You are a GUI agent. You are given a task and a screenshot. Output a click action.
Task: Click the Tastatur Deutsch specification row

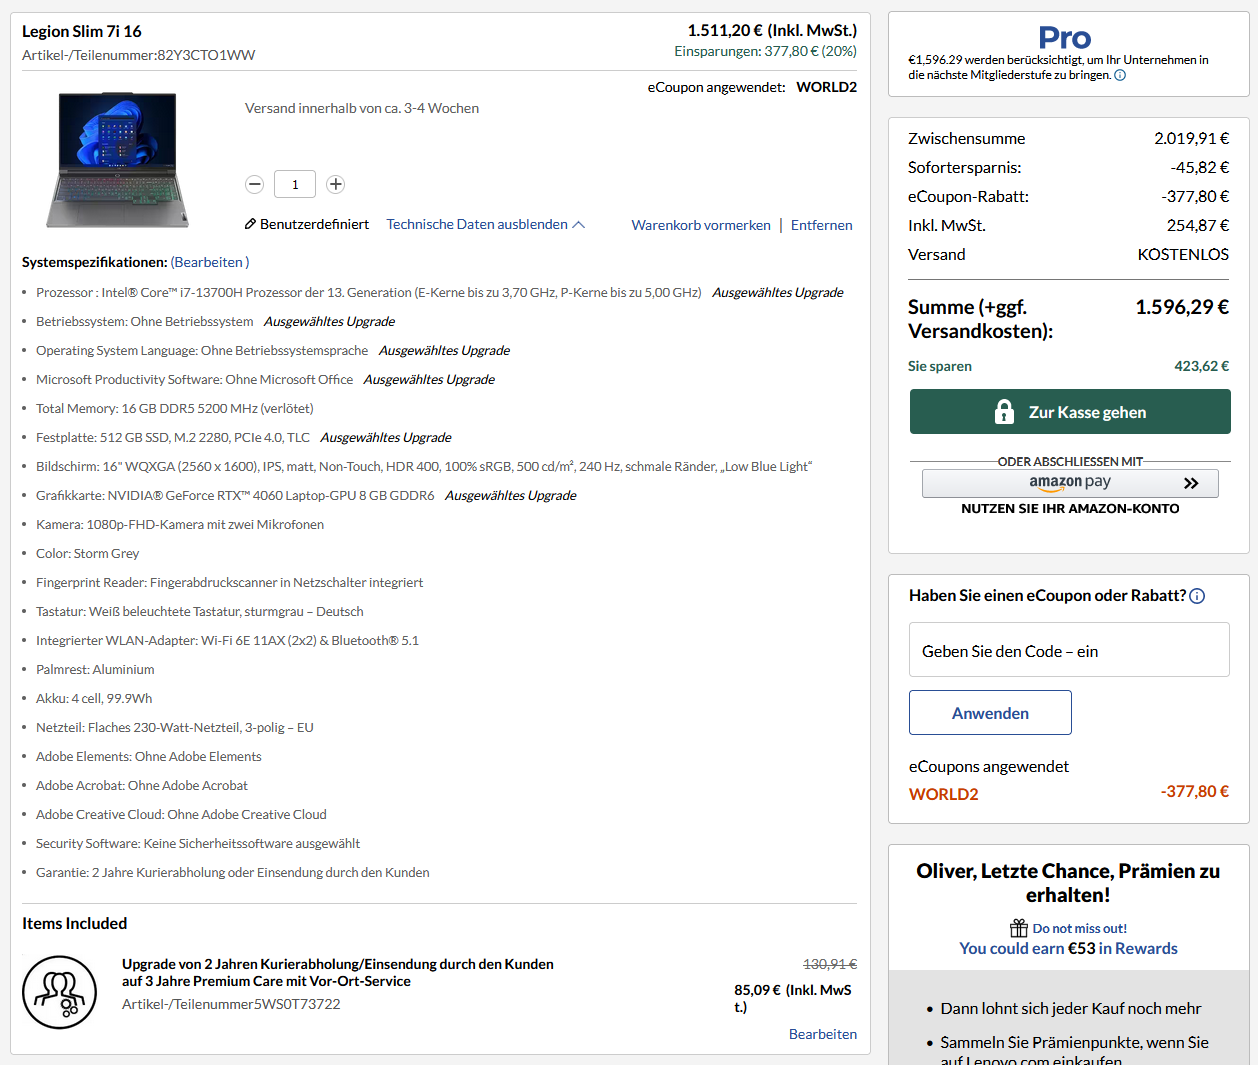tap(199, 612)
